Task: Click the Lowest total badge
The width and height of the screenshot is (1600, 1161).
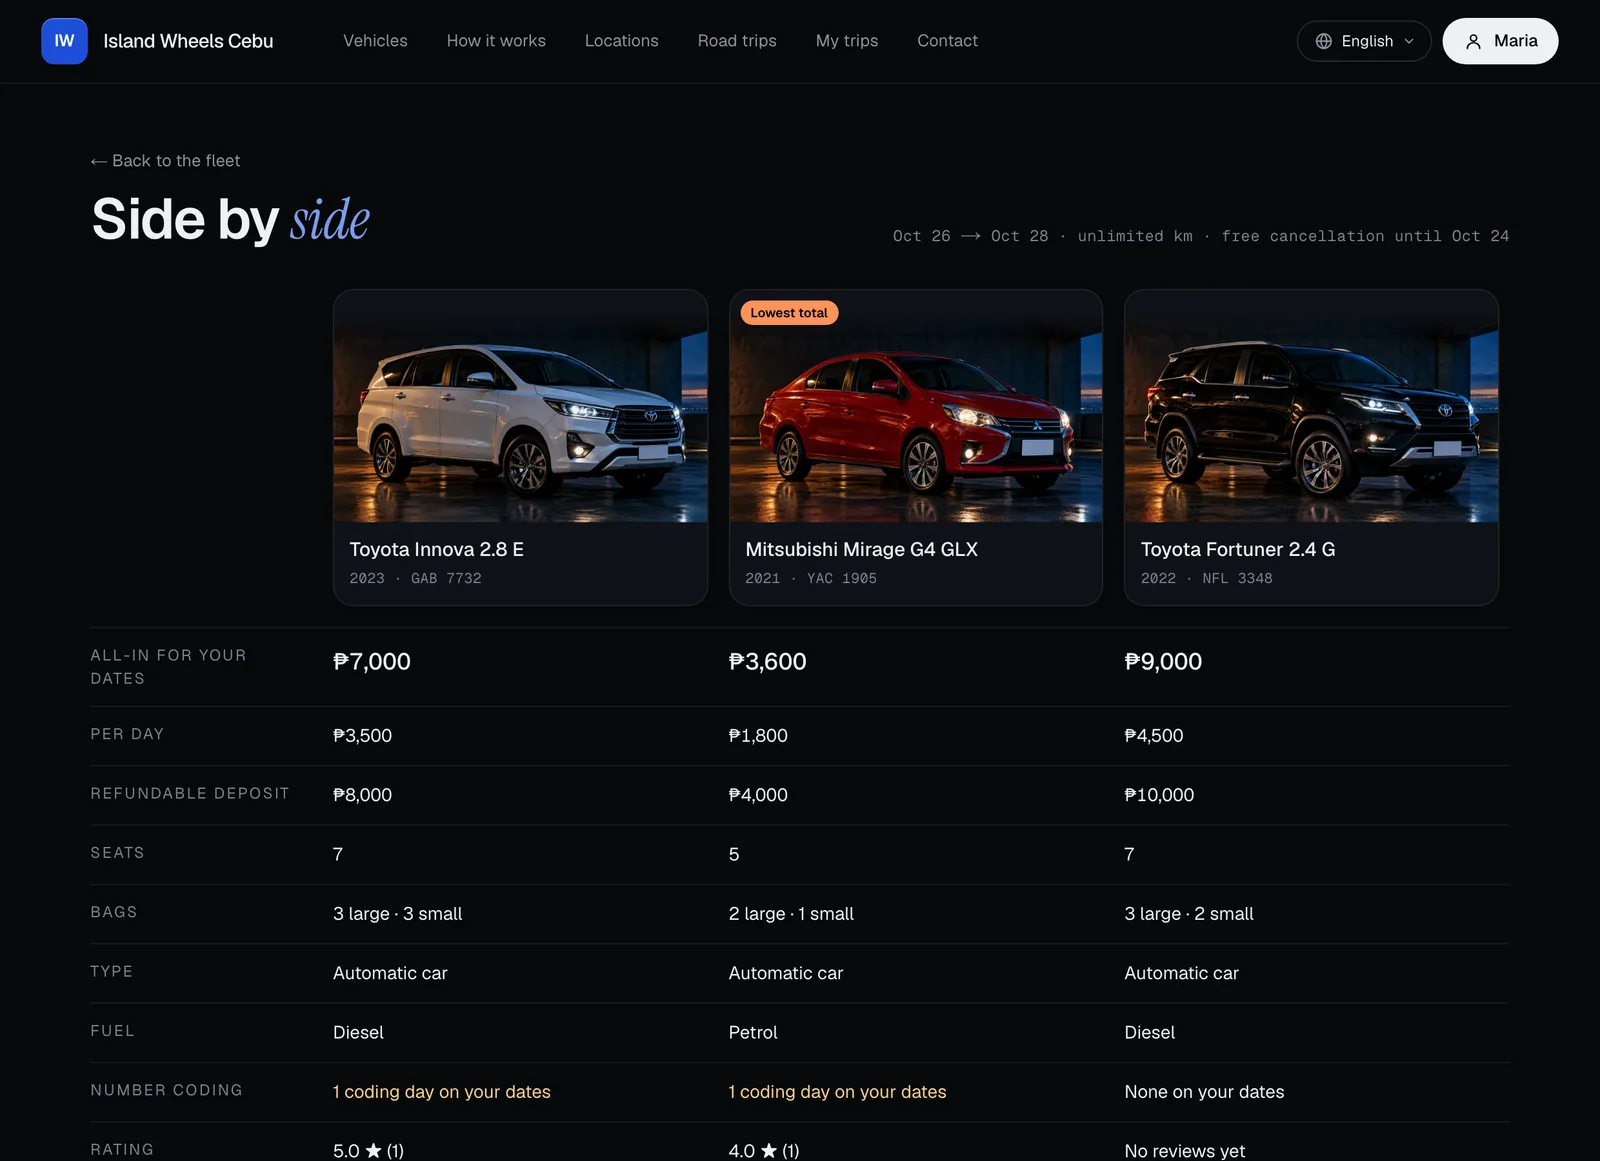Action: click(789, 313)
